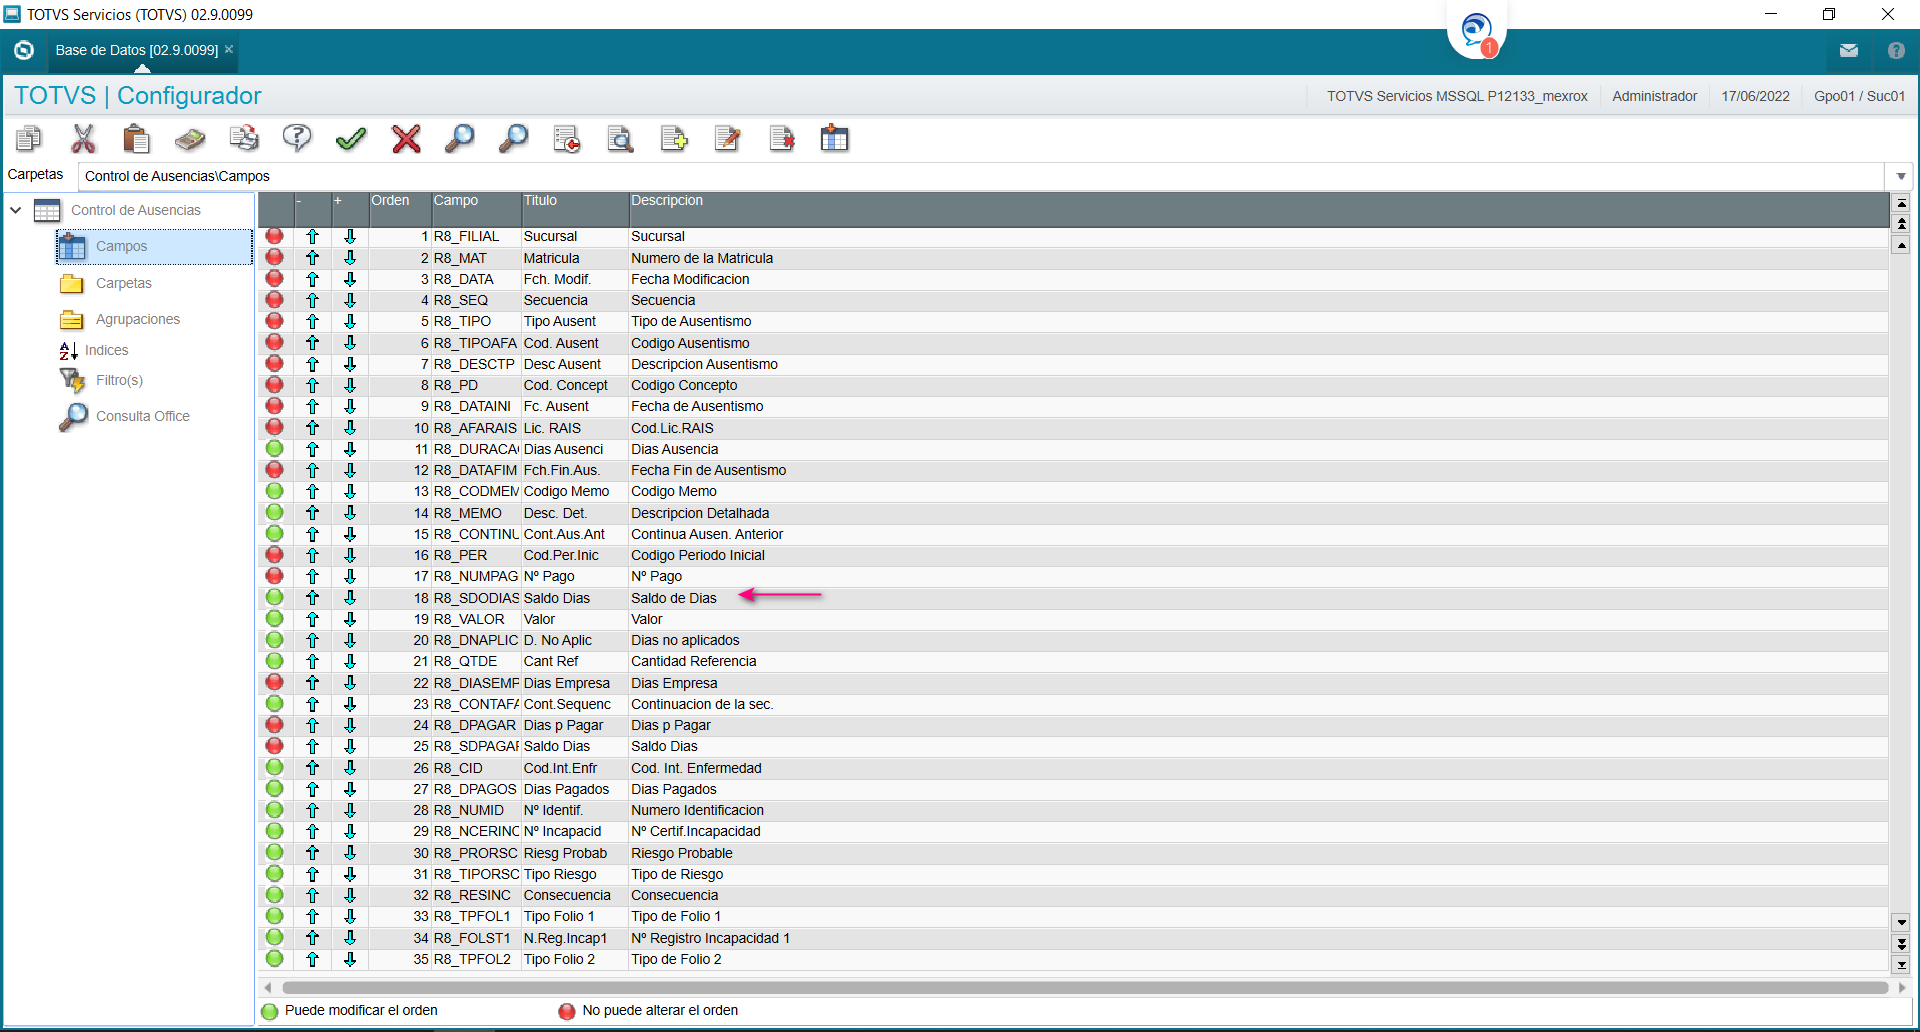Open the Consulta Office tree item

(143, 416)
